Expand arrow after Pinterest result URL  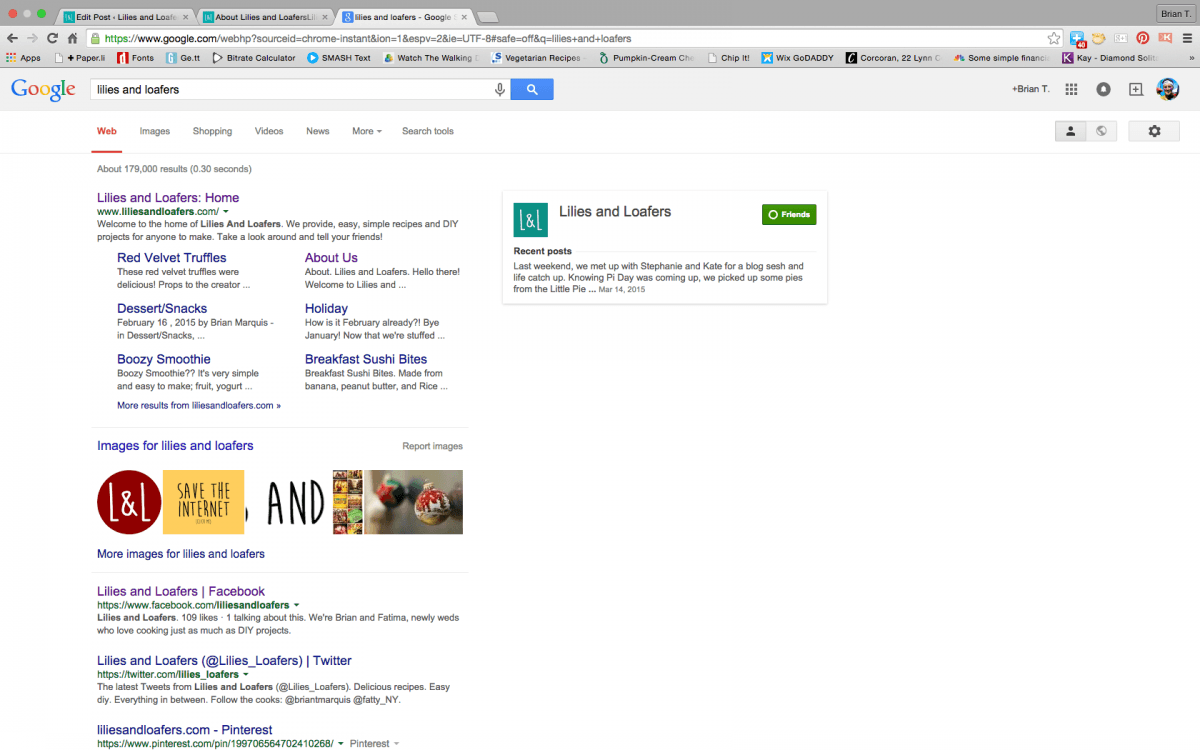341,743
